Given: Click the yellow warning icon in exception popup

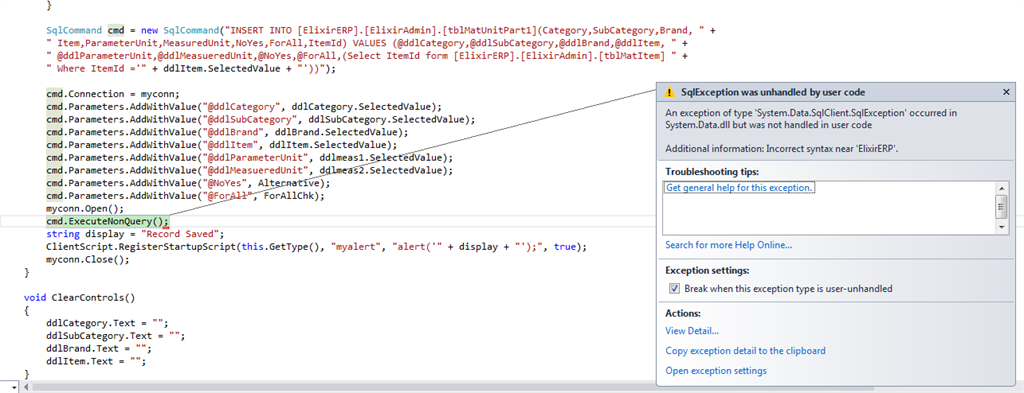Looking at the screenshot, I should 669,92.
